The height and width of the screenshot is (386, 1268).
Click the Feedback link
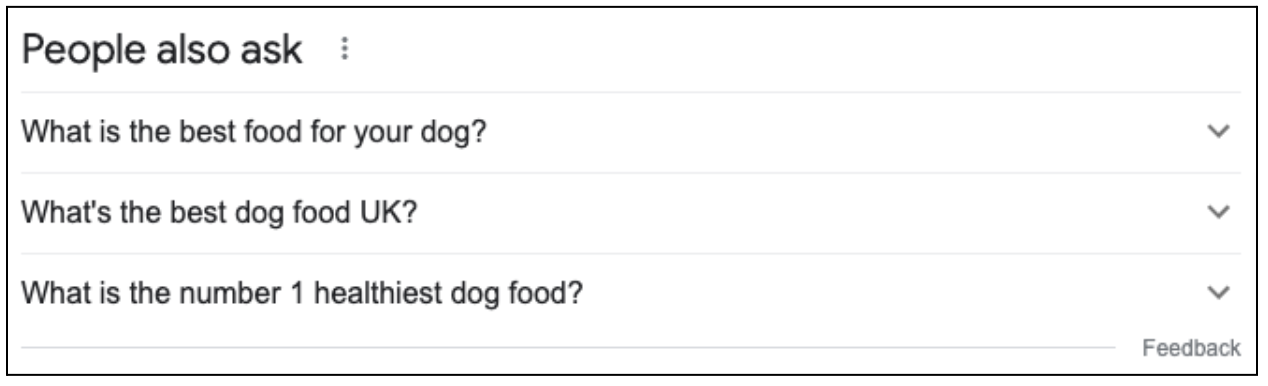click(1191, 348)
